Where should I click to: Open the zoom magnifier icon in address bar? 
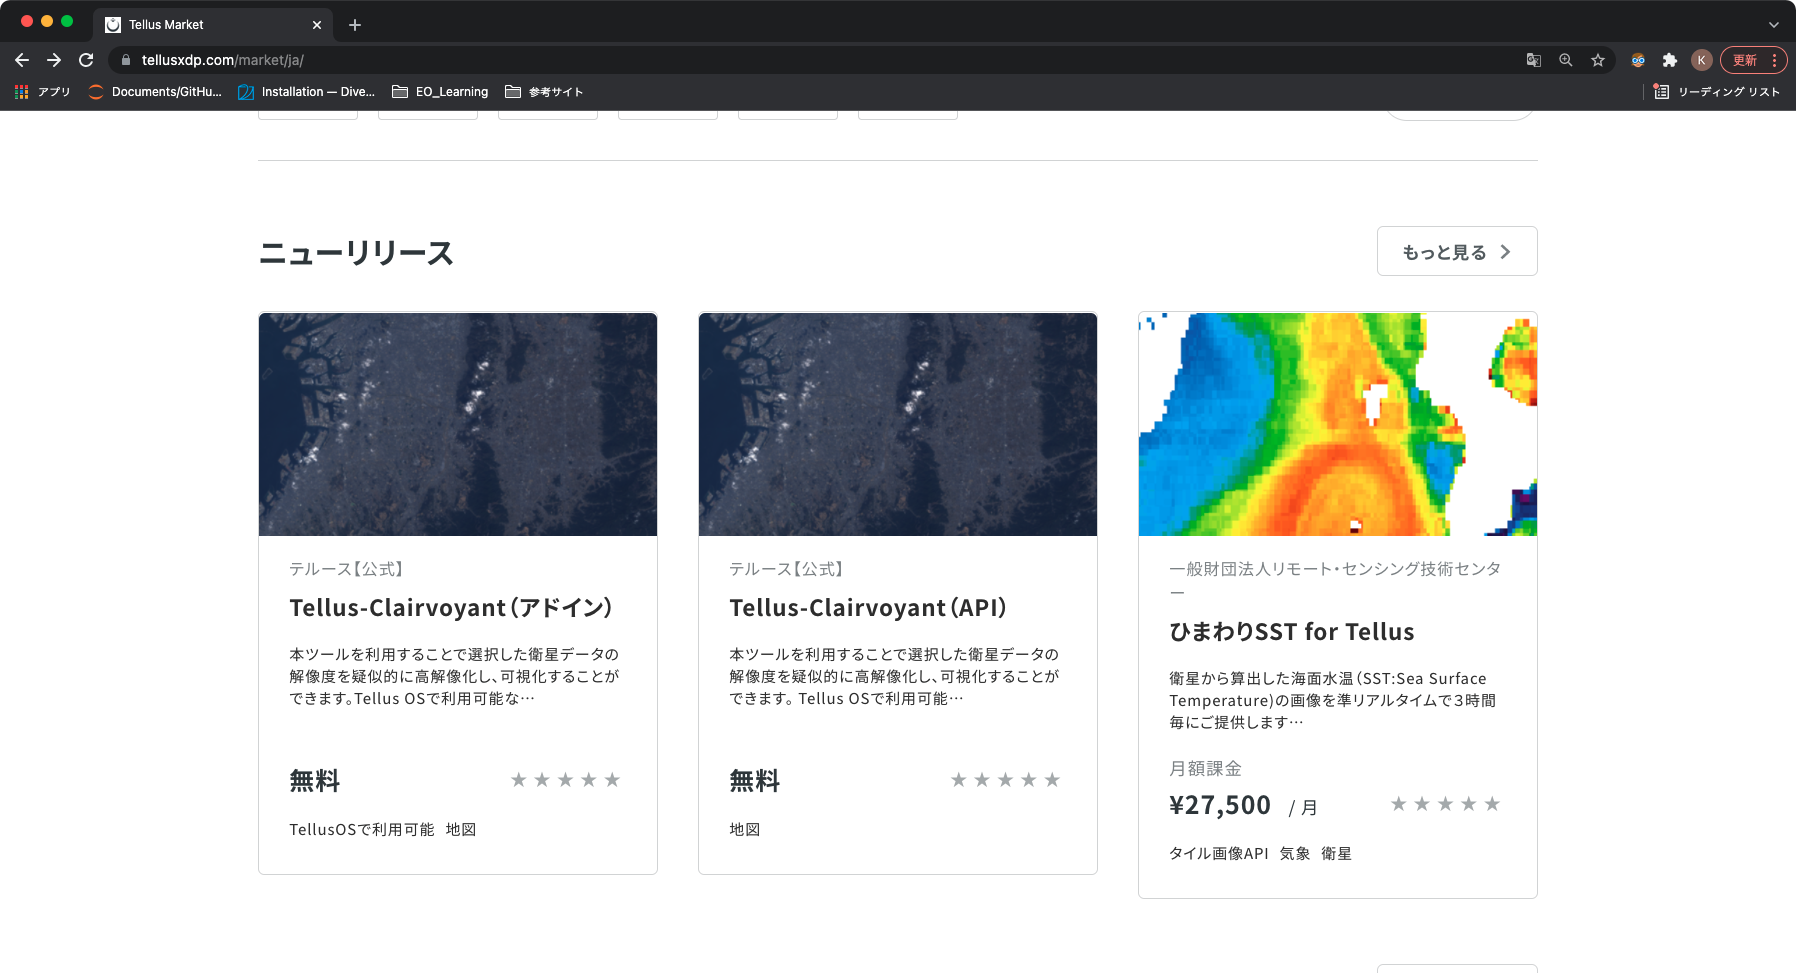click(x=1566, y=60)
